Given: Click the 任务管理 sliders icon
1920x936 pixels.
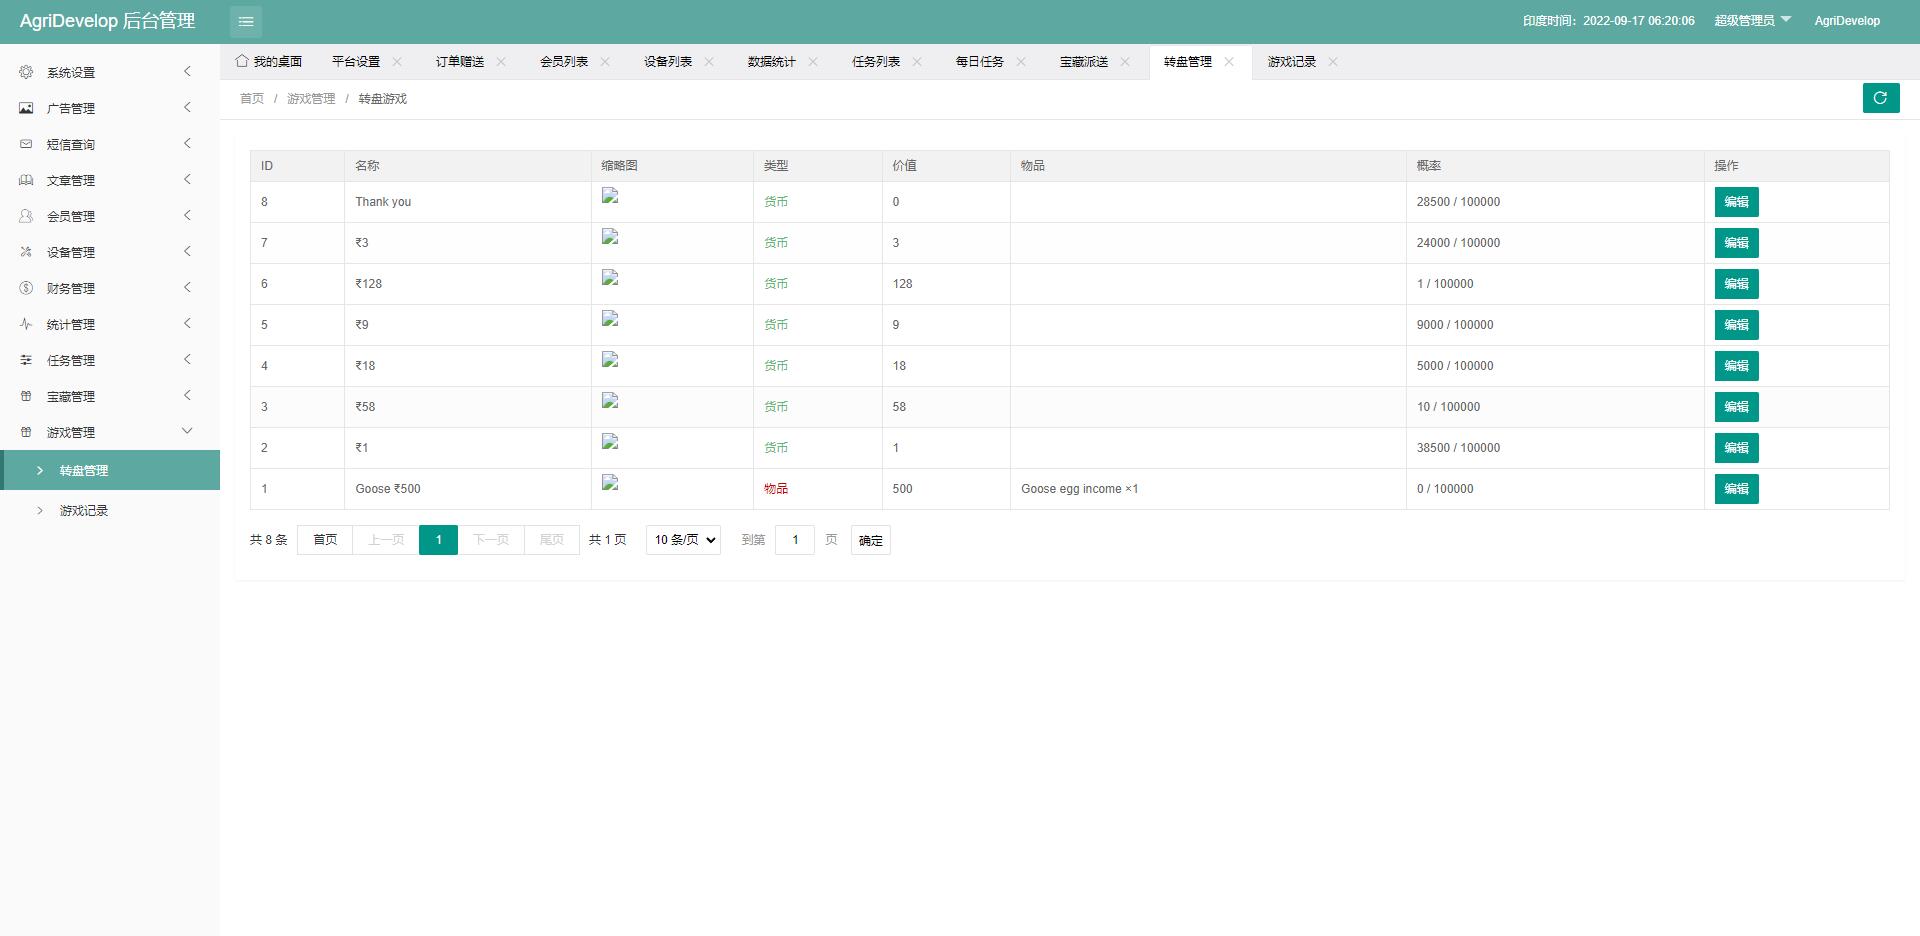Looking at the screenshot, I should pos(27,359).
